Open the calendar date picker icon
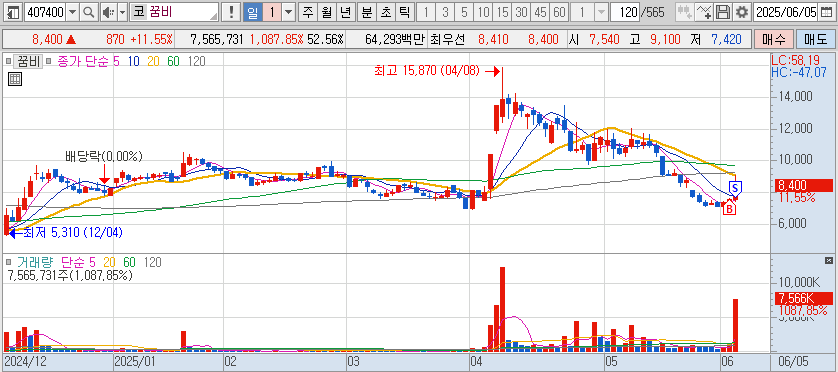Screen dimensions: 838x372 [826, 12]
